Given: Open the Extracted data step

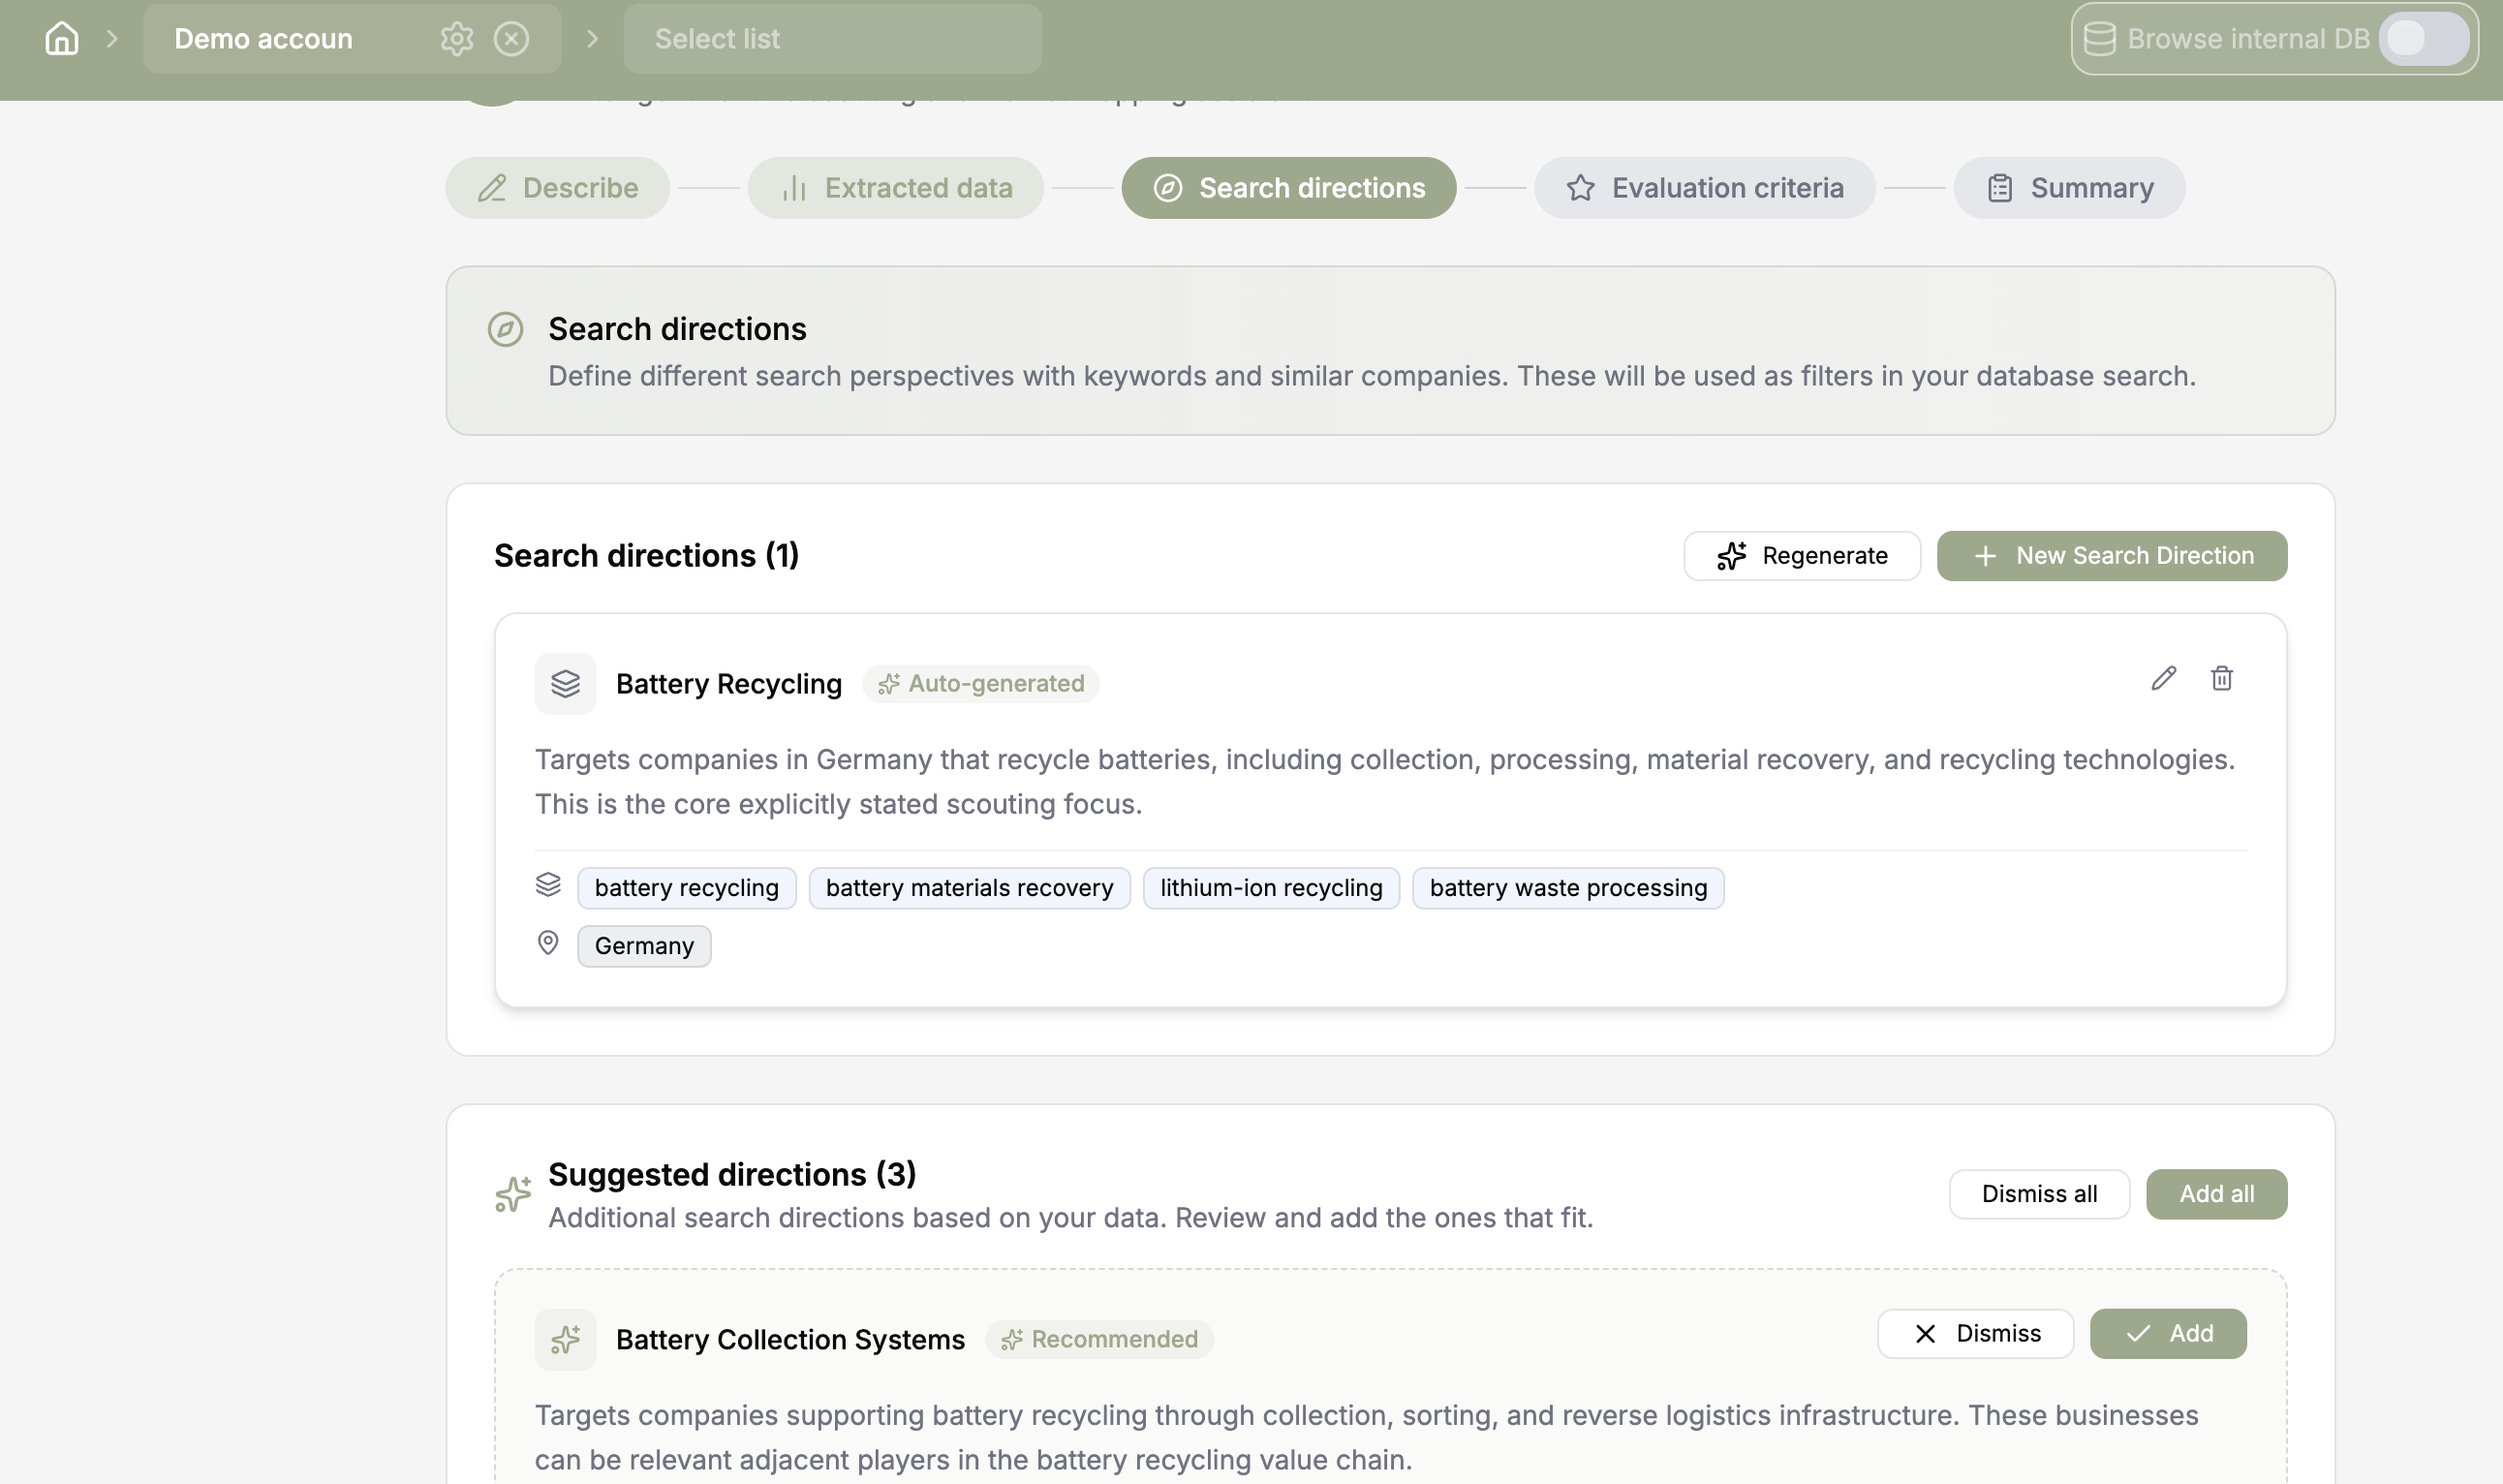Looking at the screenshot, I should click(x=895, y=188).
